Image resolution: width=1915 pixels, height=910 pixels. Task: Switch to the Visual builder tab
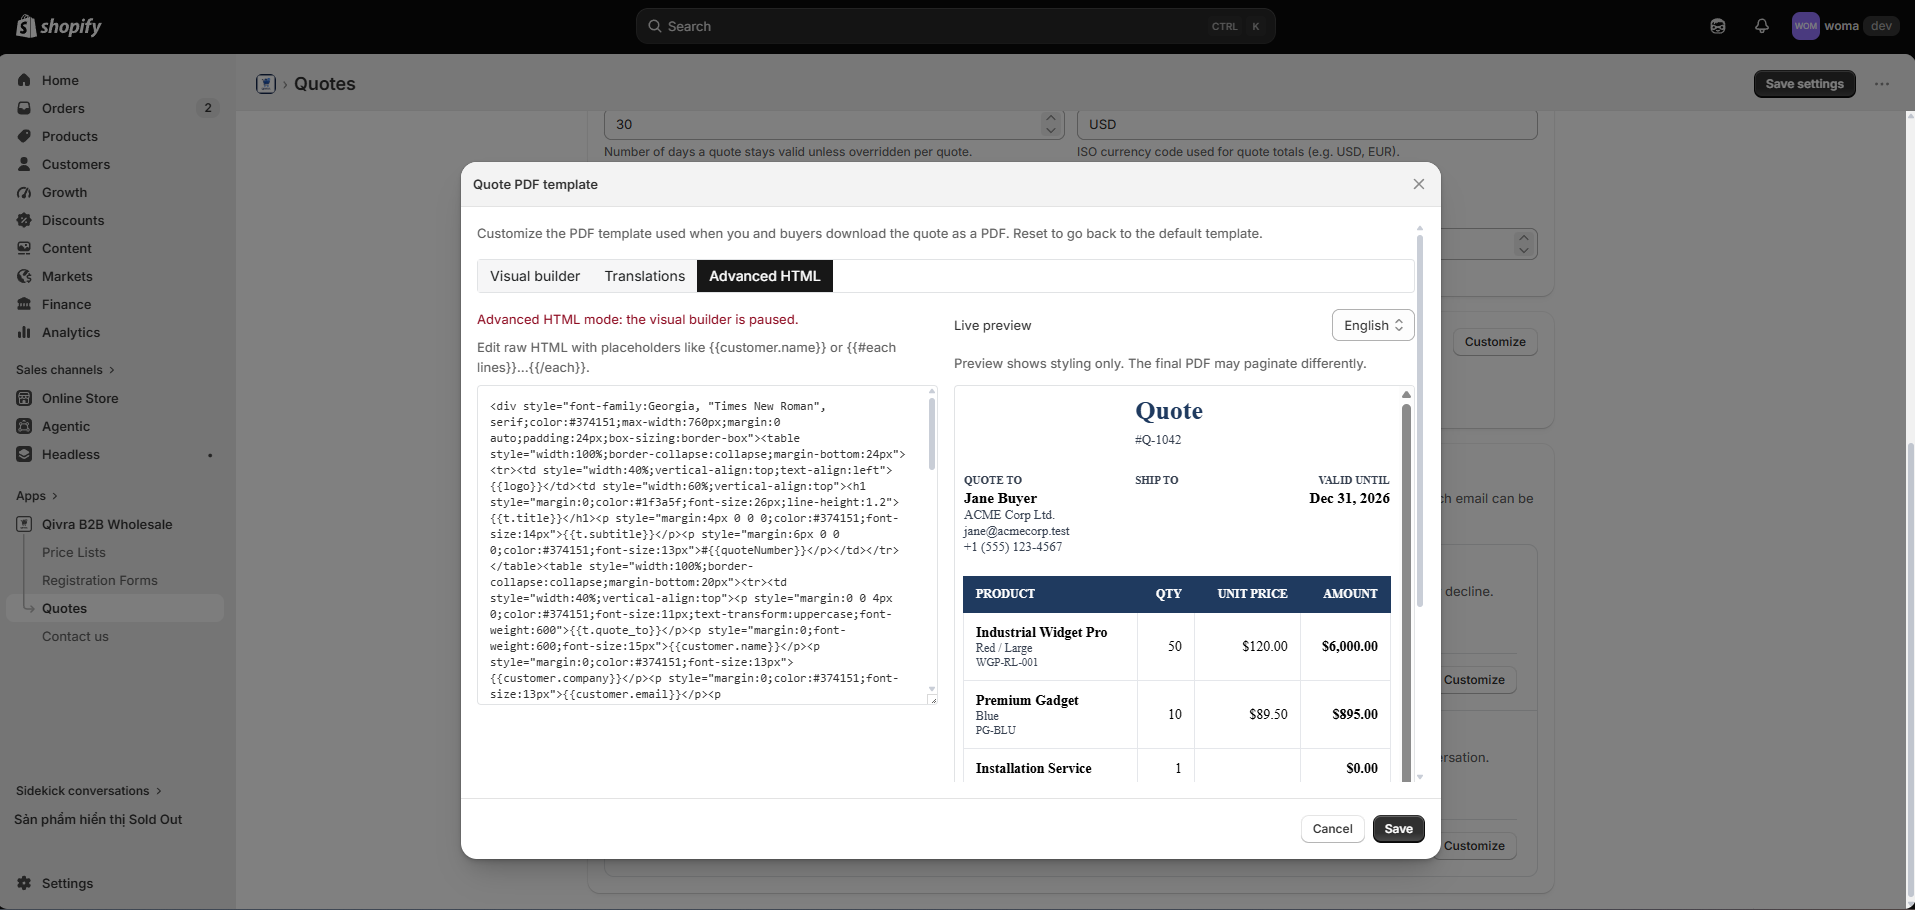coord(535,276)
